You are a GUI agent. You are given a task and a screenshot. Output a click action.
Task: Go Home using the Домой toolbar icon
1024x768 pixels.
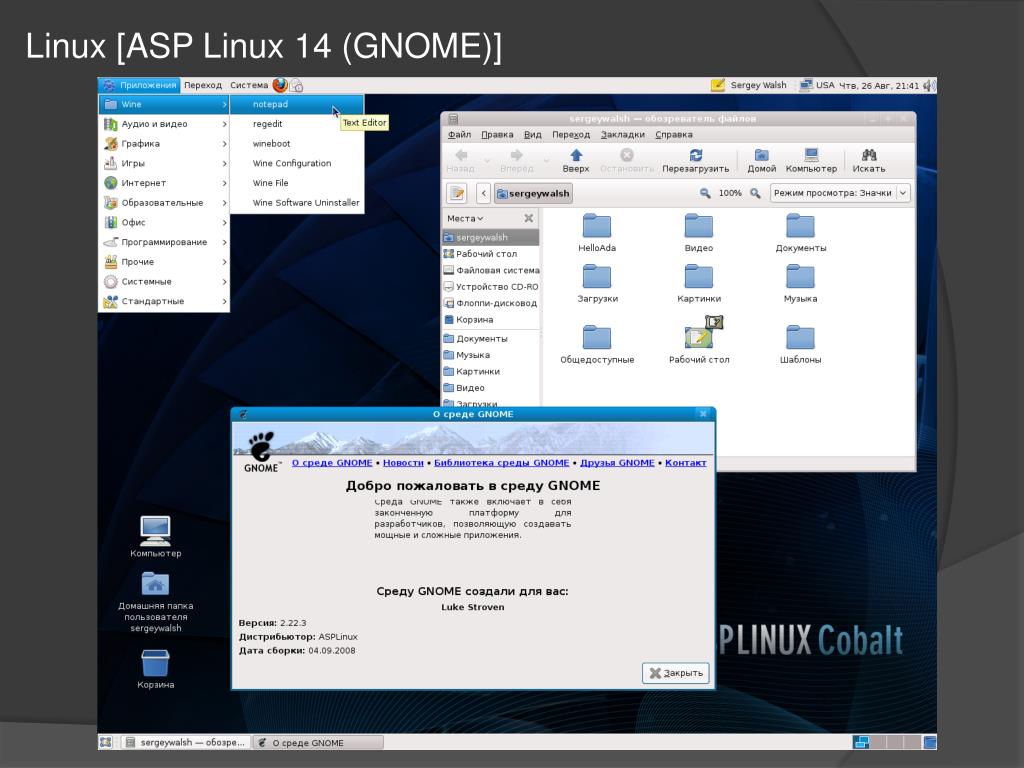[x=761, y=160]
